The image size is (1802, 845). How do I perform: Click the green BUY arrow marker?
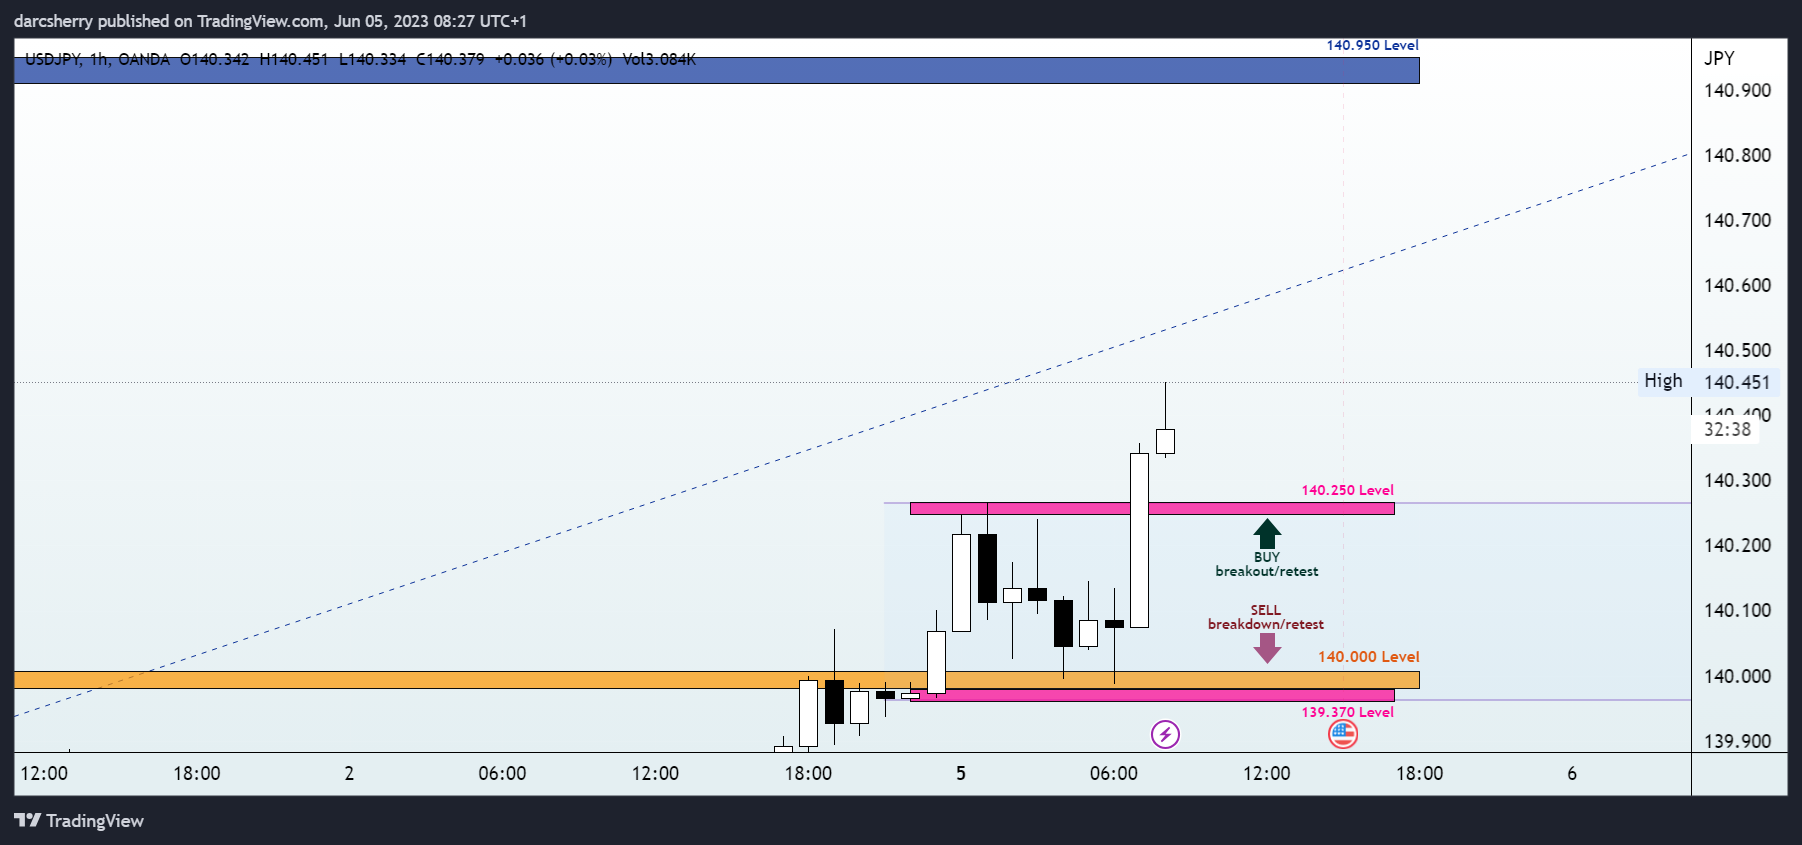pos(1267,534)
